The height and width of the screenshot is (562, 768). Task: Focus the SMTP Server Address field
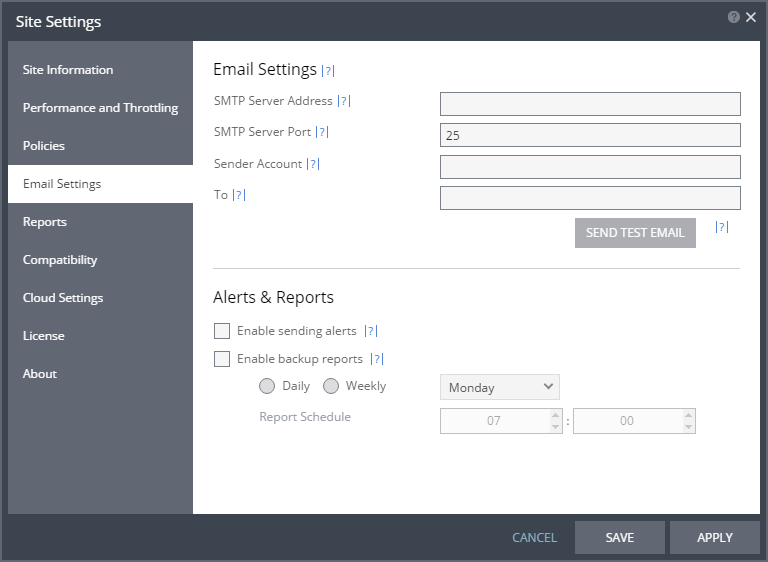click(590, 104)
